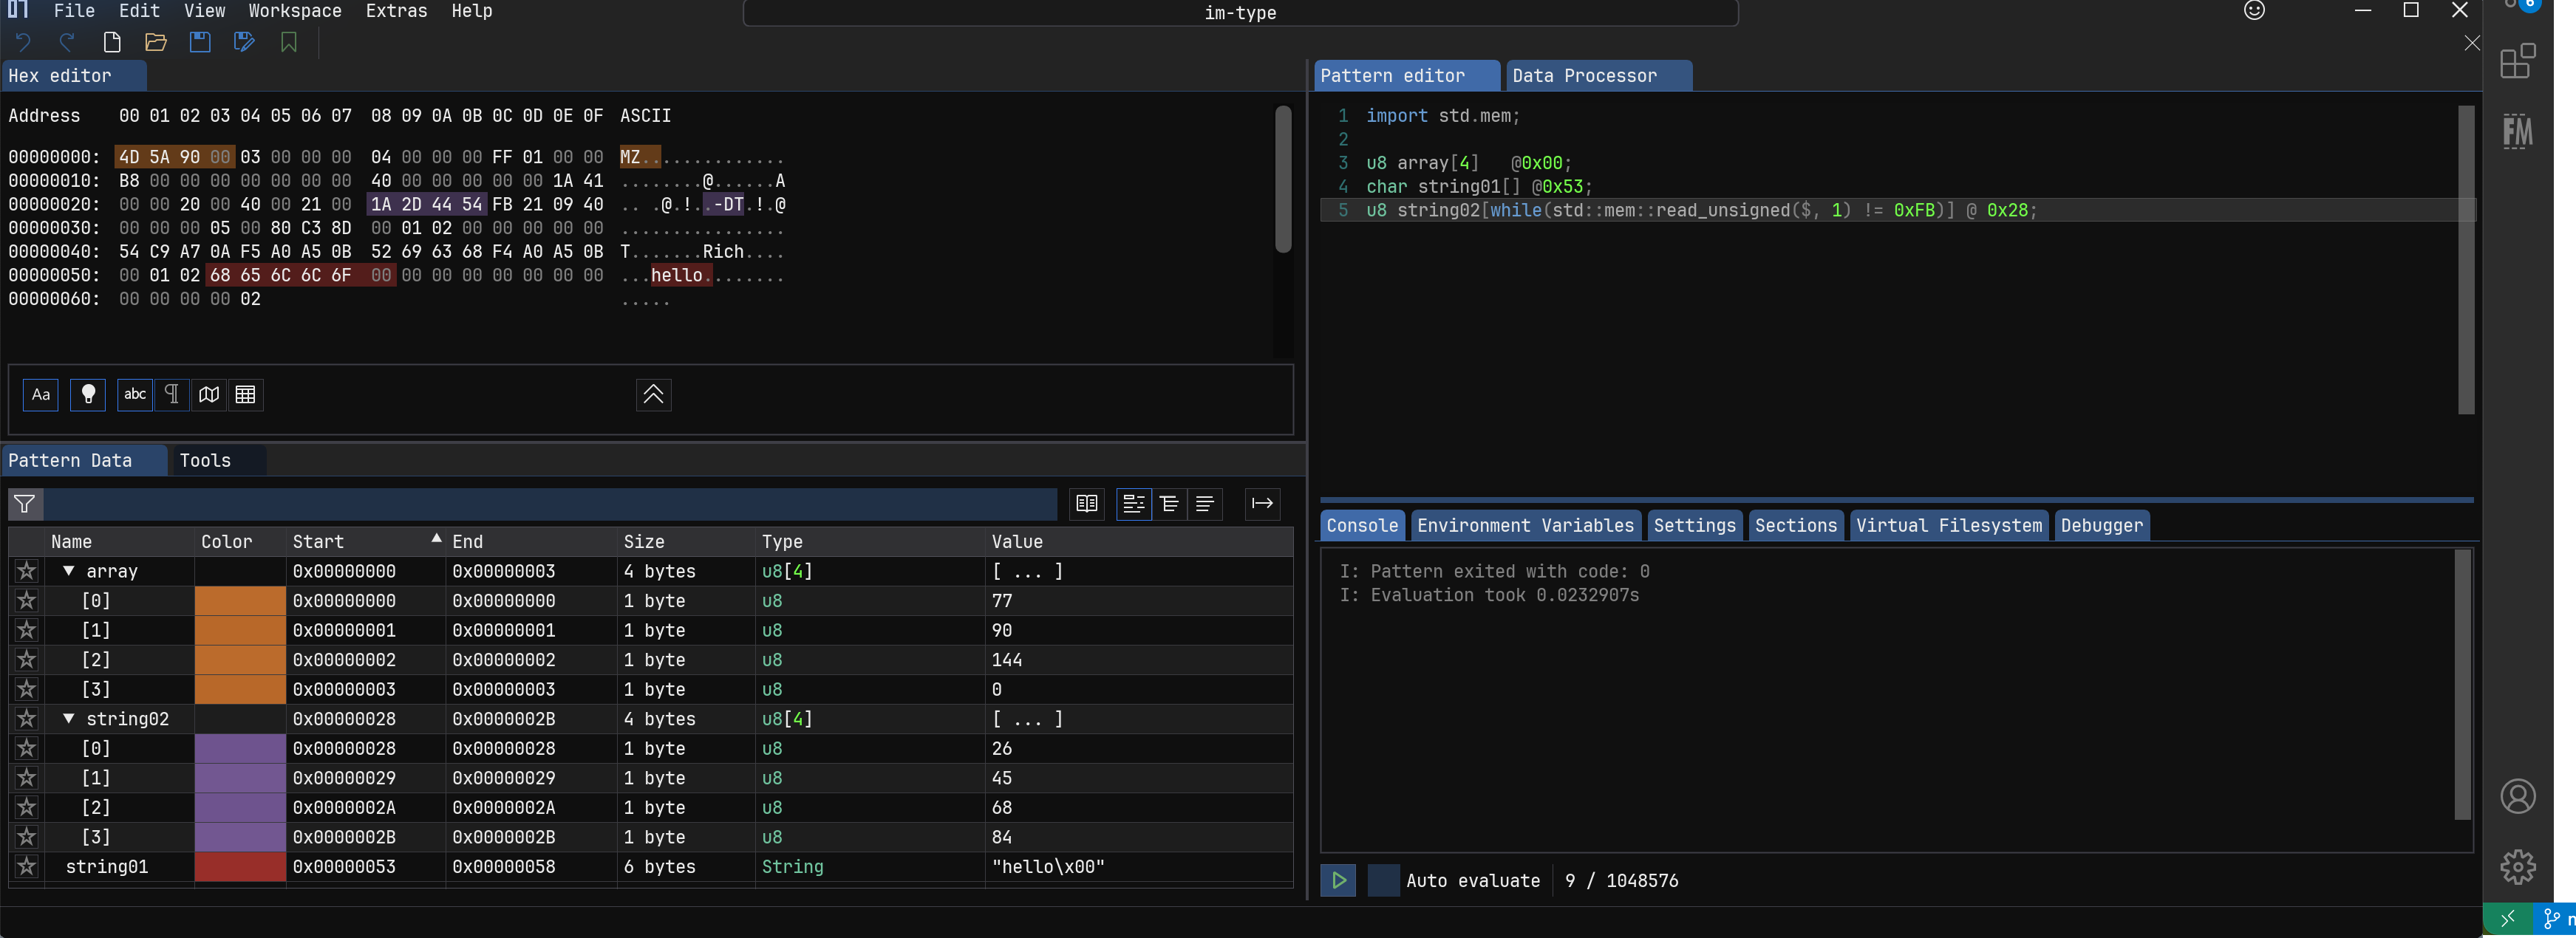
Task: Click the open-book view icon in Pattern Data
Action: 1087,503
